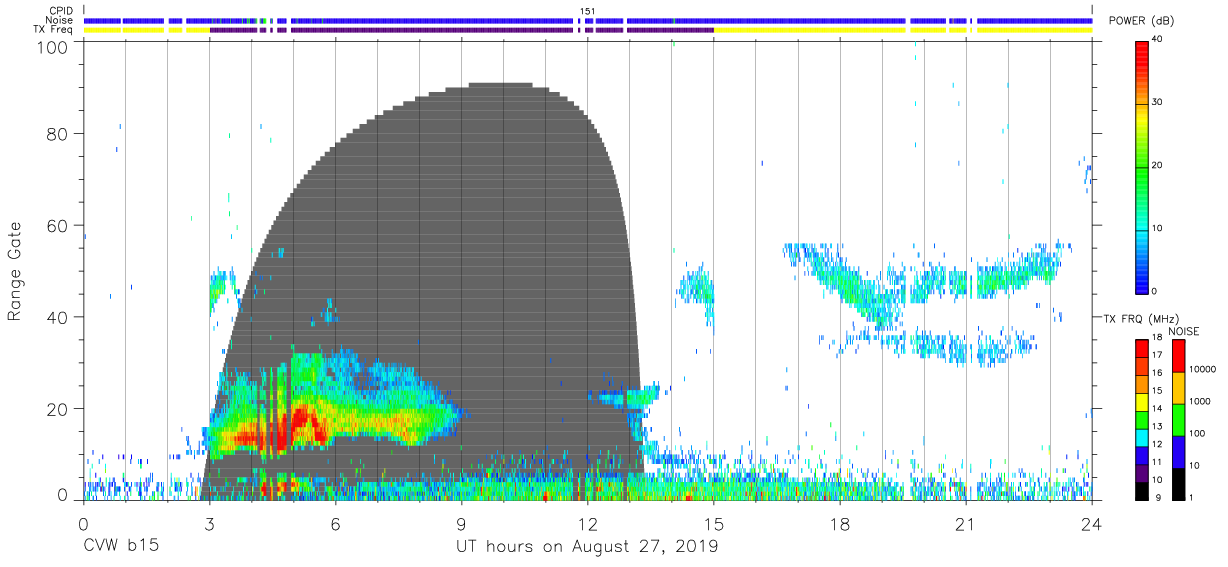The image size is (1228, 567).
Task: Click the 12 tick on the UT hours axis
Action: click(587, 523)
